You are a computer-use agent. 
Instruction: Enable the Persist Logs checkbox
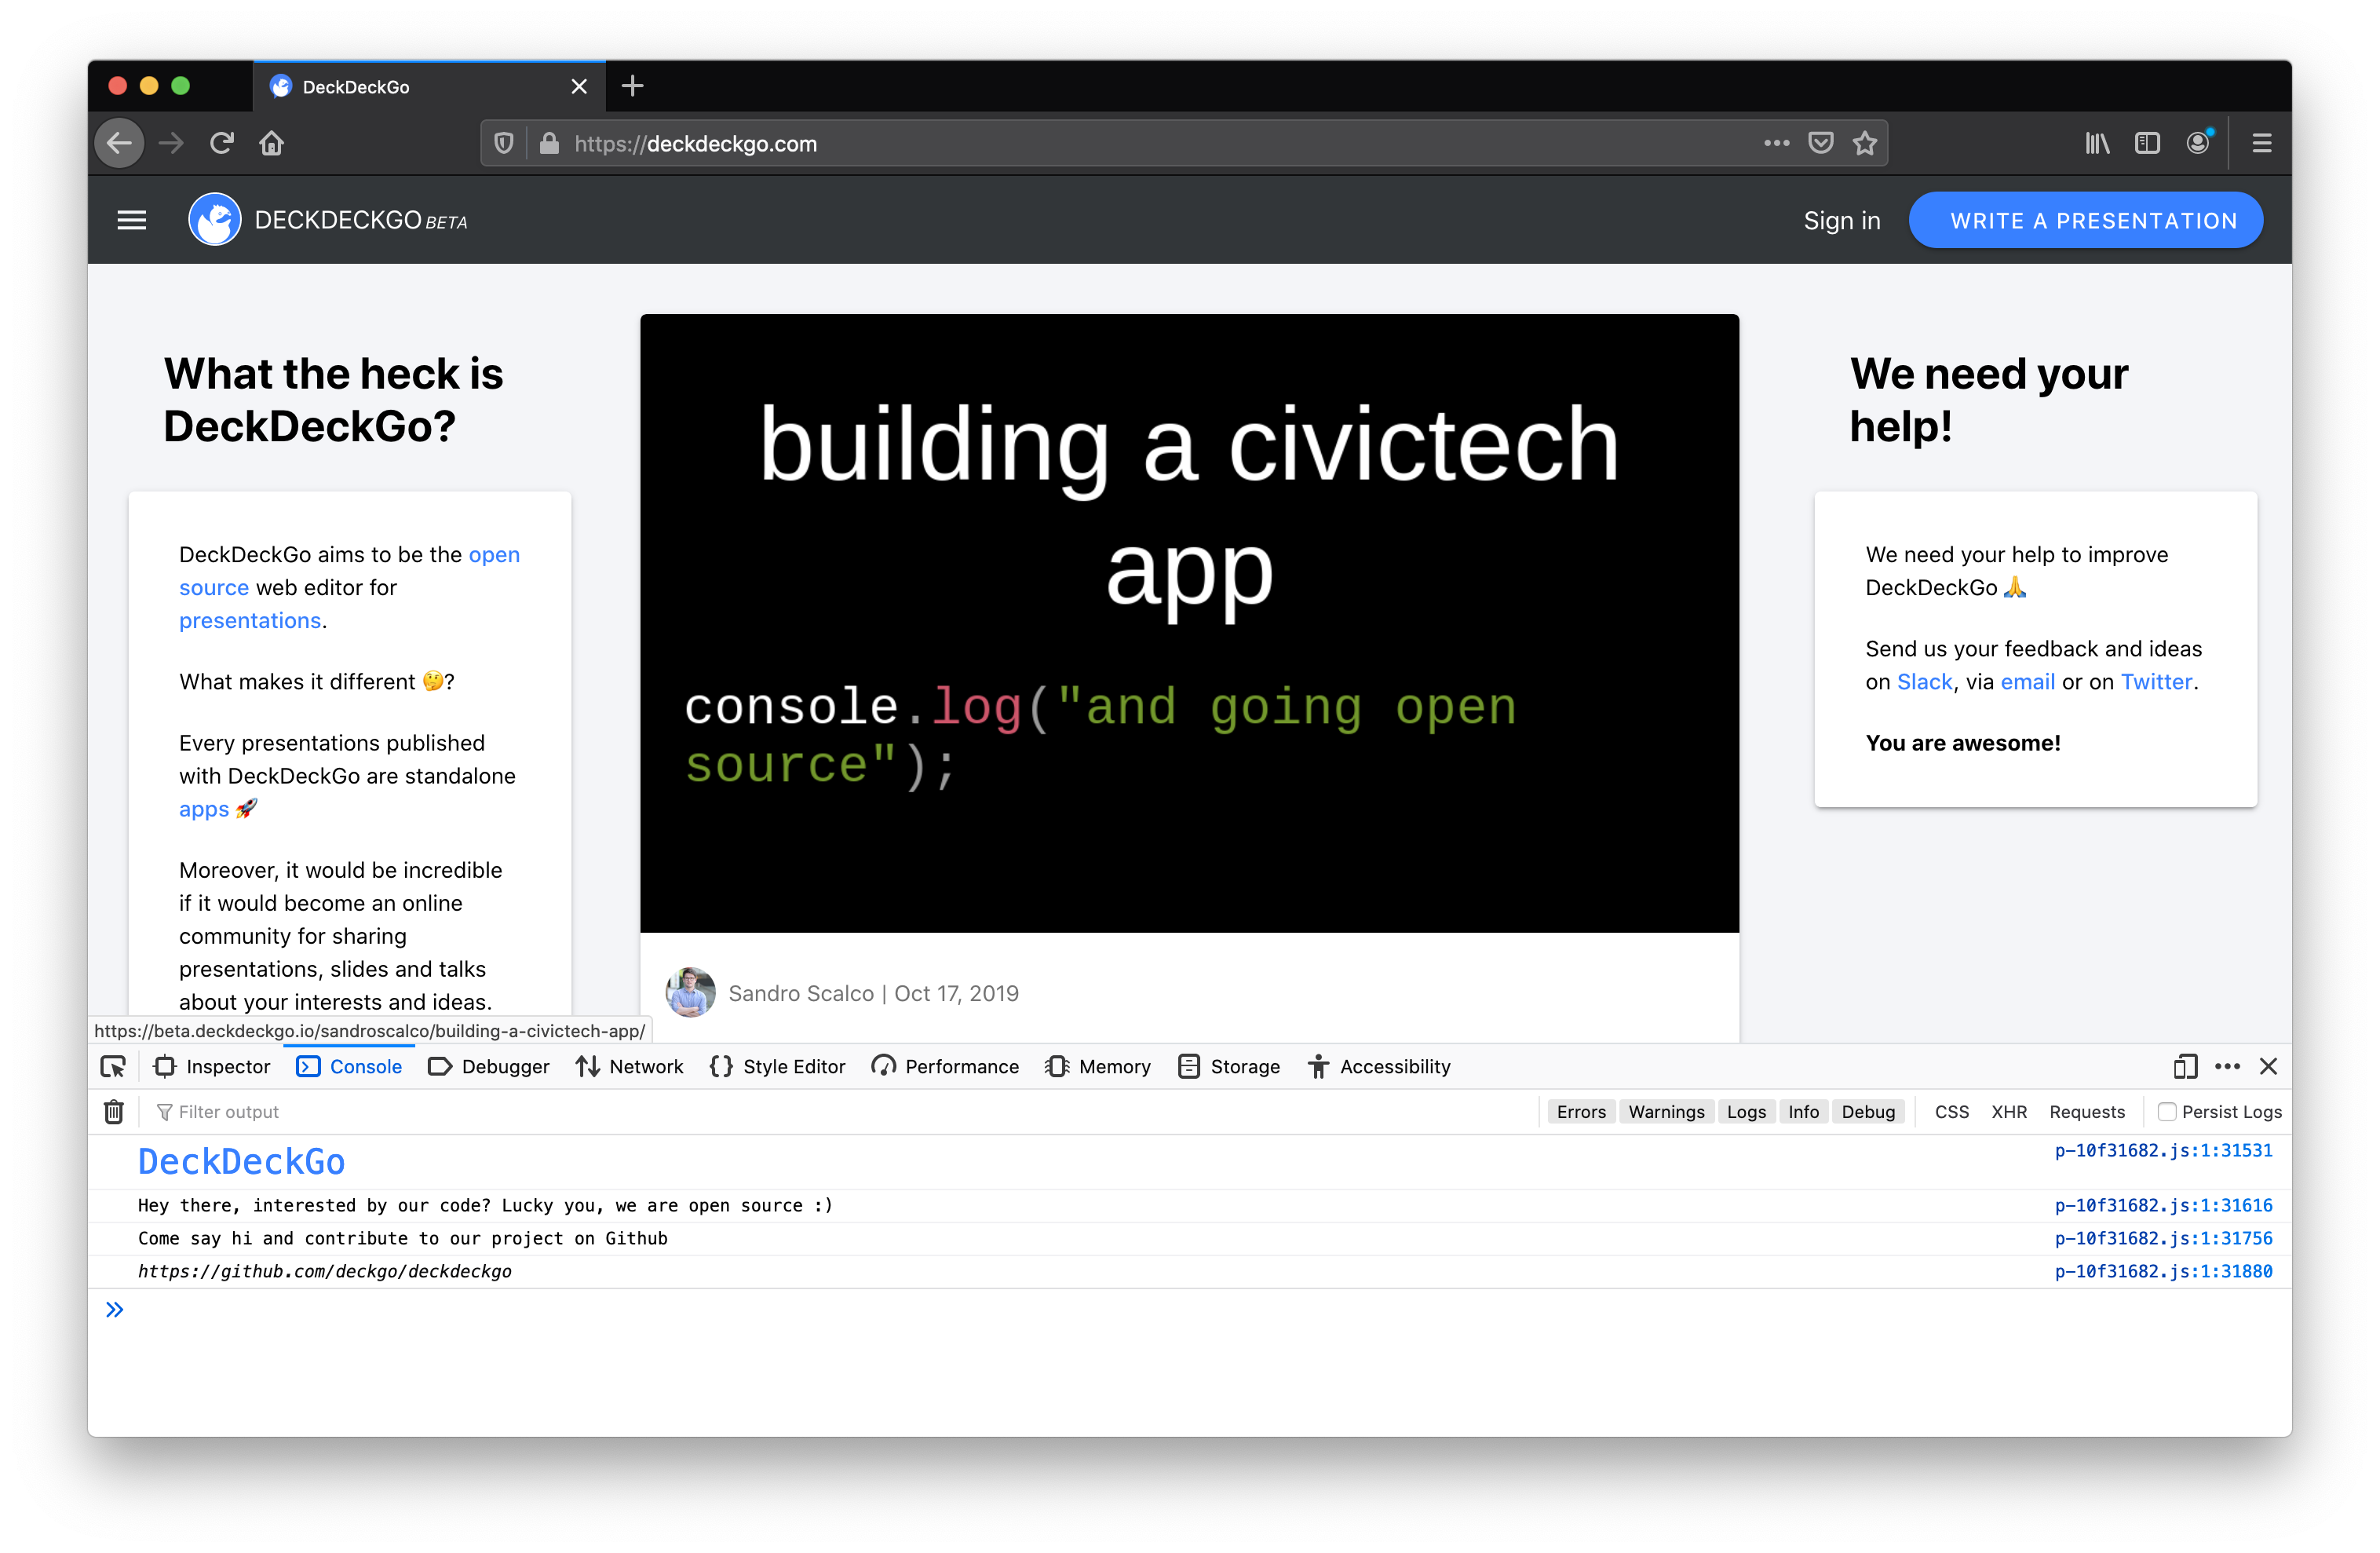point(2167,1111)
